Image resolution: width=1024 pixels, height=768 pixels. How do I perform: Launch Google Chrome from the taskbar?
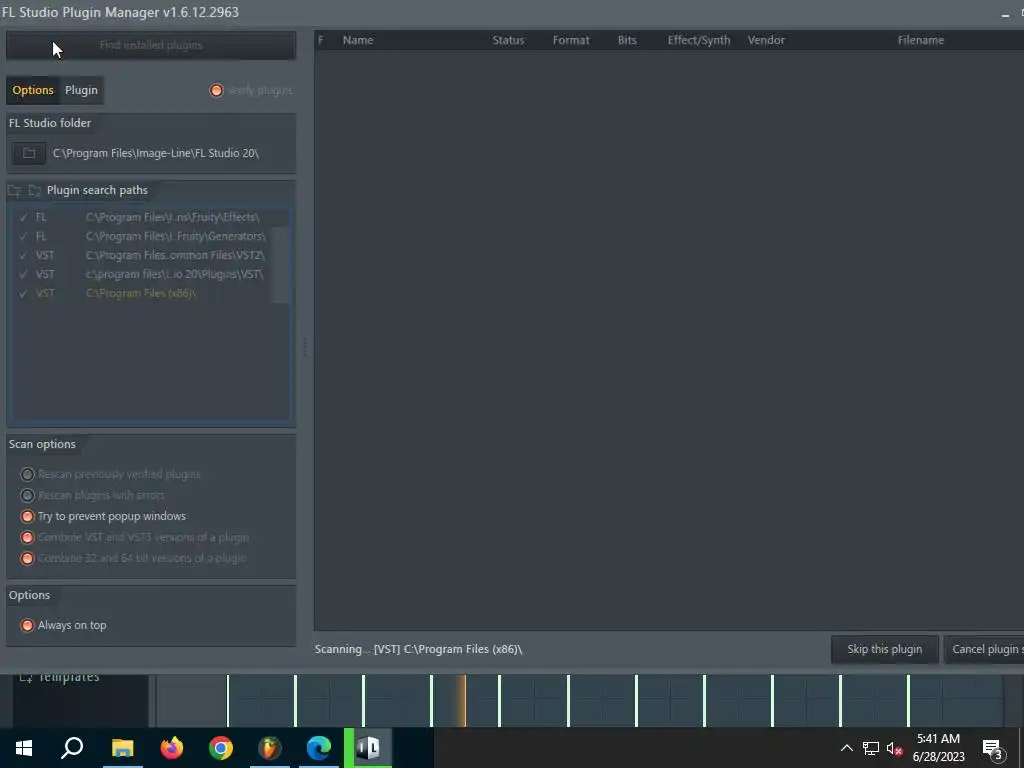pos(221,748)
